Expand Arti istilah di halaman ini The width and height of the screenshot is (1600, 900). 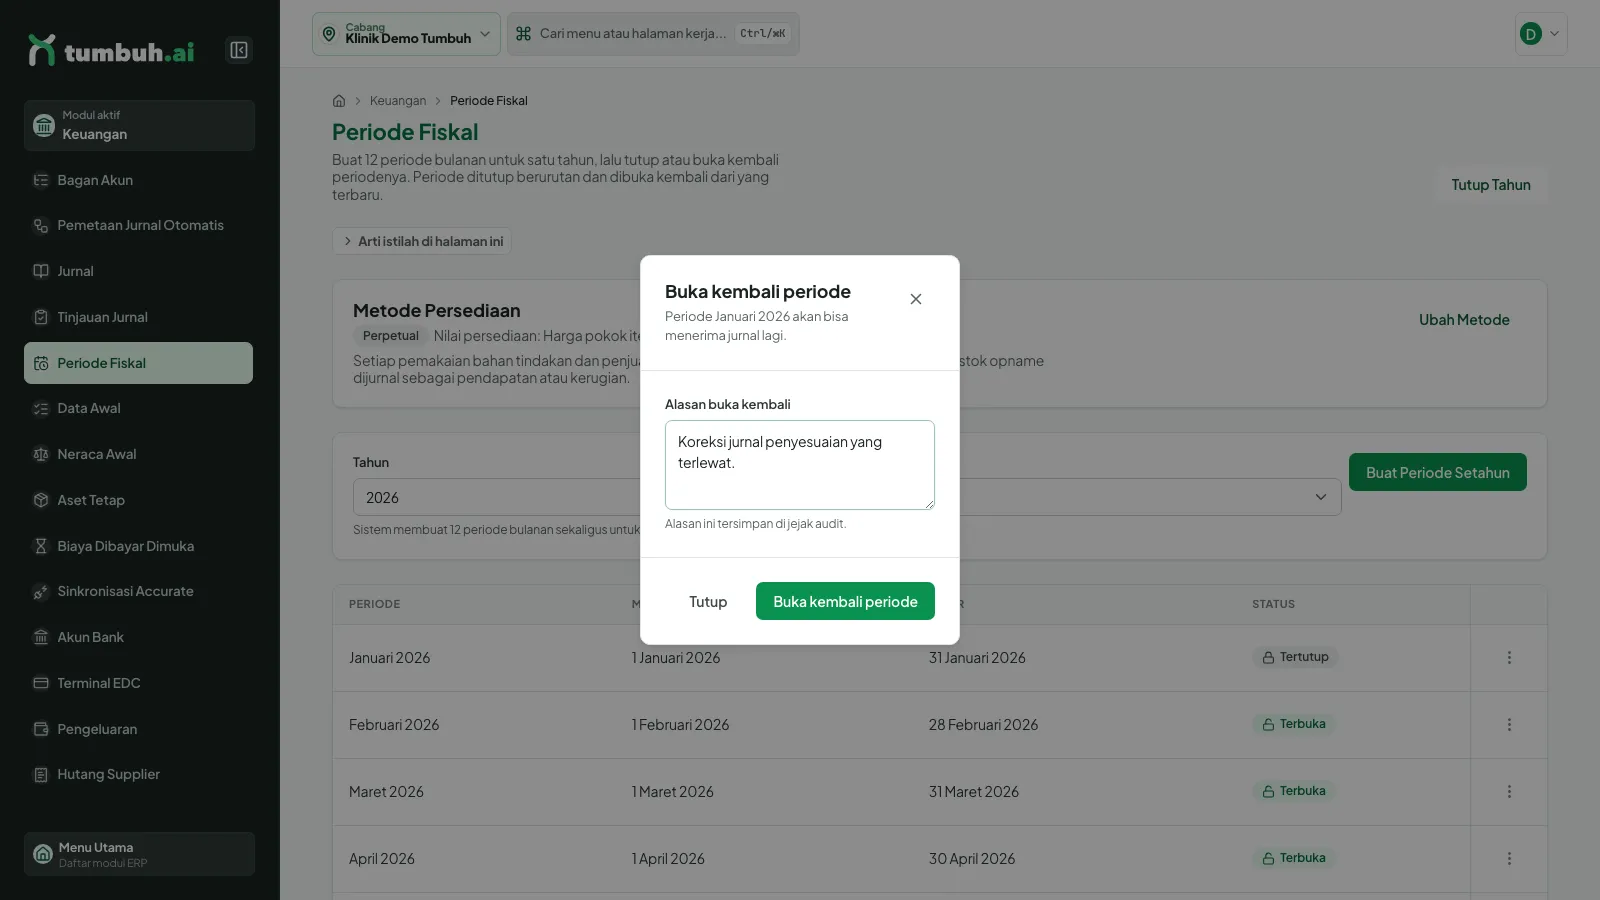(422, 241)
